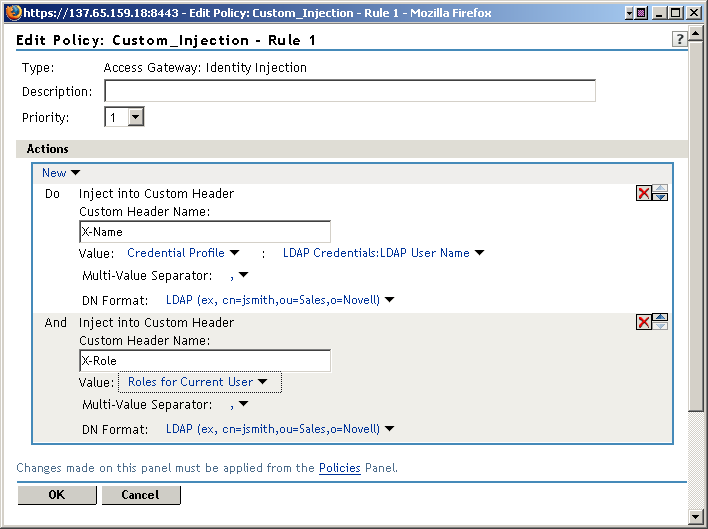Viewport: 708px width, 529px height.
Task: Expand LDAP Credentials:LDAP User Name dropdown
Action: coord(383,253)
